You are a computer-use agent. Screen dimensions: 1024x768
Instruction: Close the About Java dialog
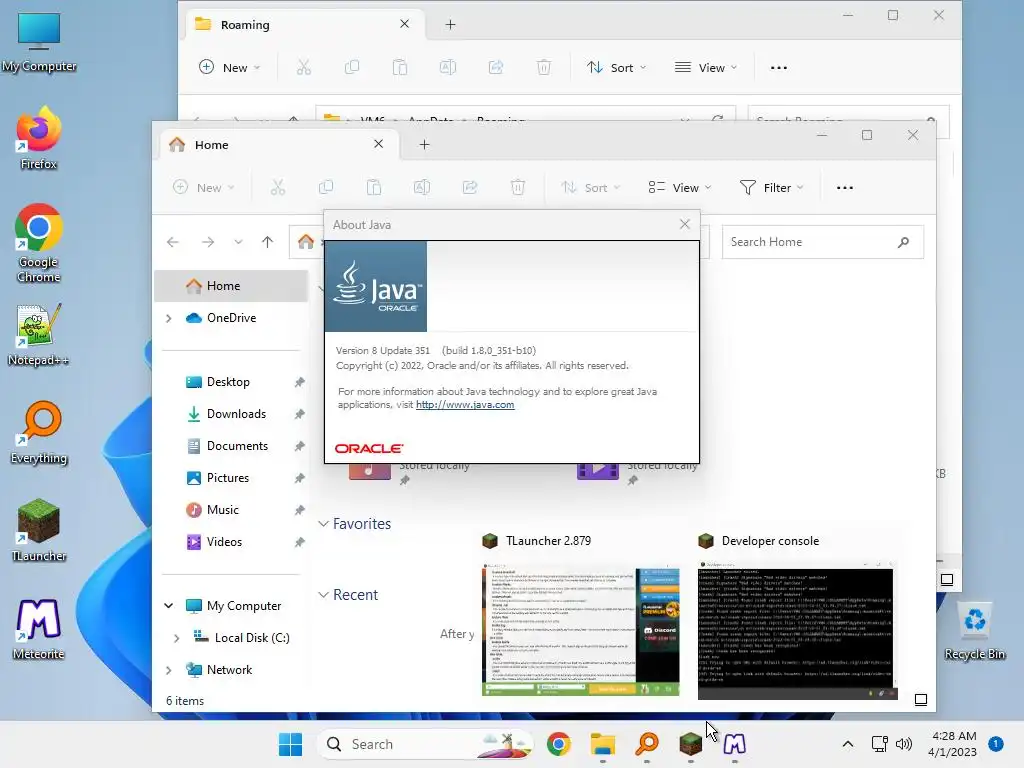[x=684, y=224]
